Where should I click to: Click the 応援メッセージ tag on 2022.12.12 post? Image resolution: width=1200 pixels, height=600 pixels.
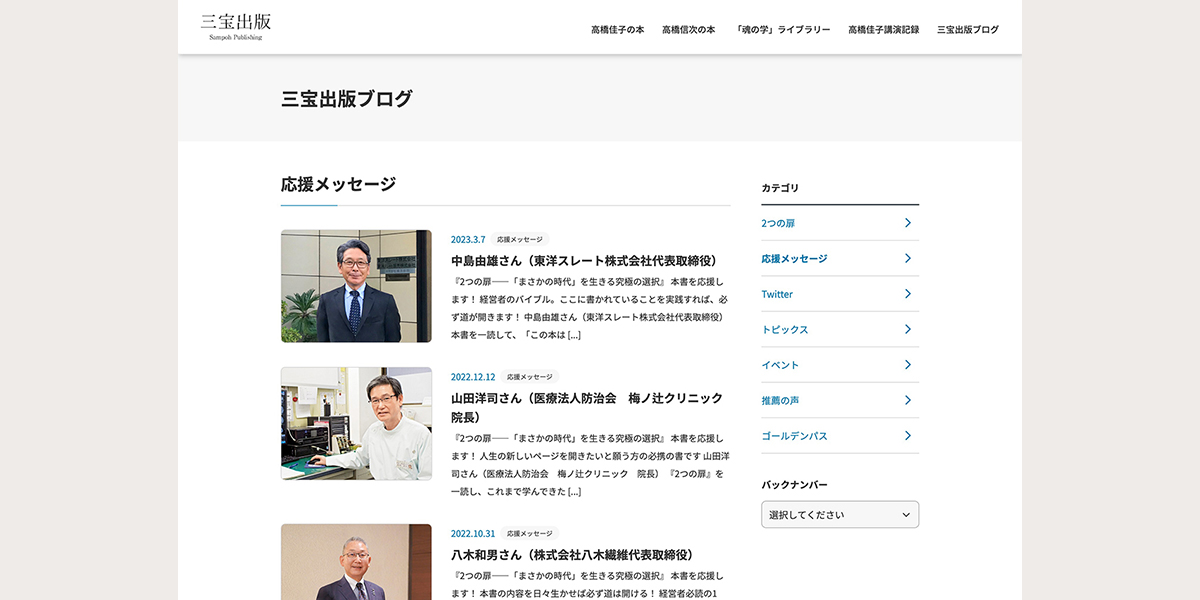pyautogui.click(x=530, y=377)
